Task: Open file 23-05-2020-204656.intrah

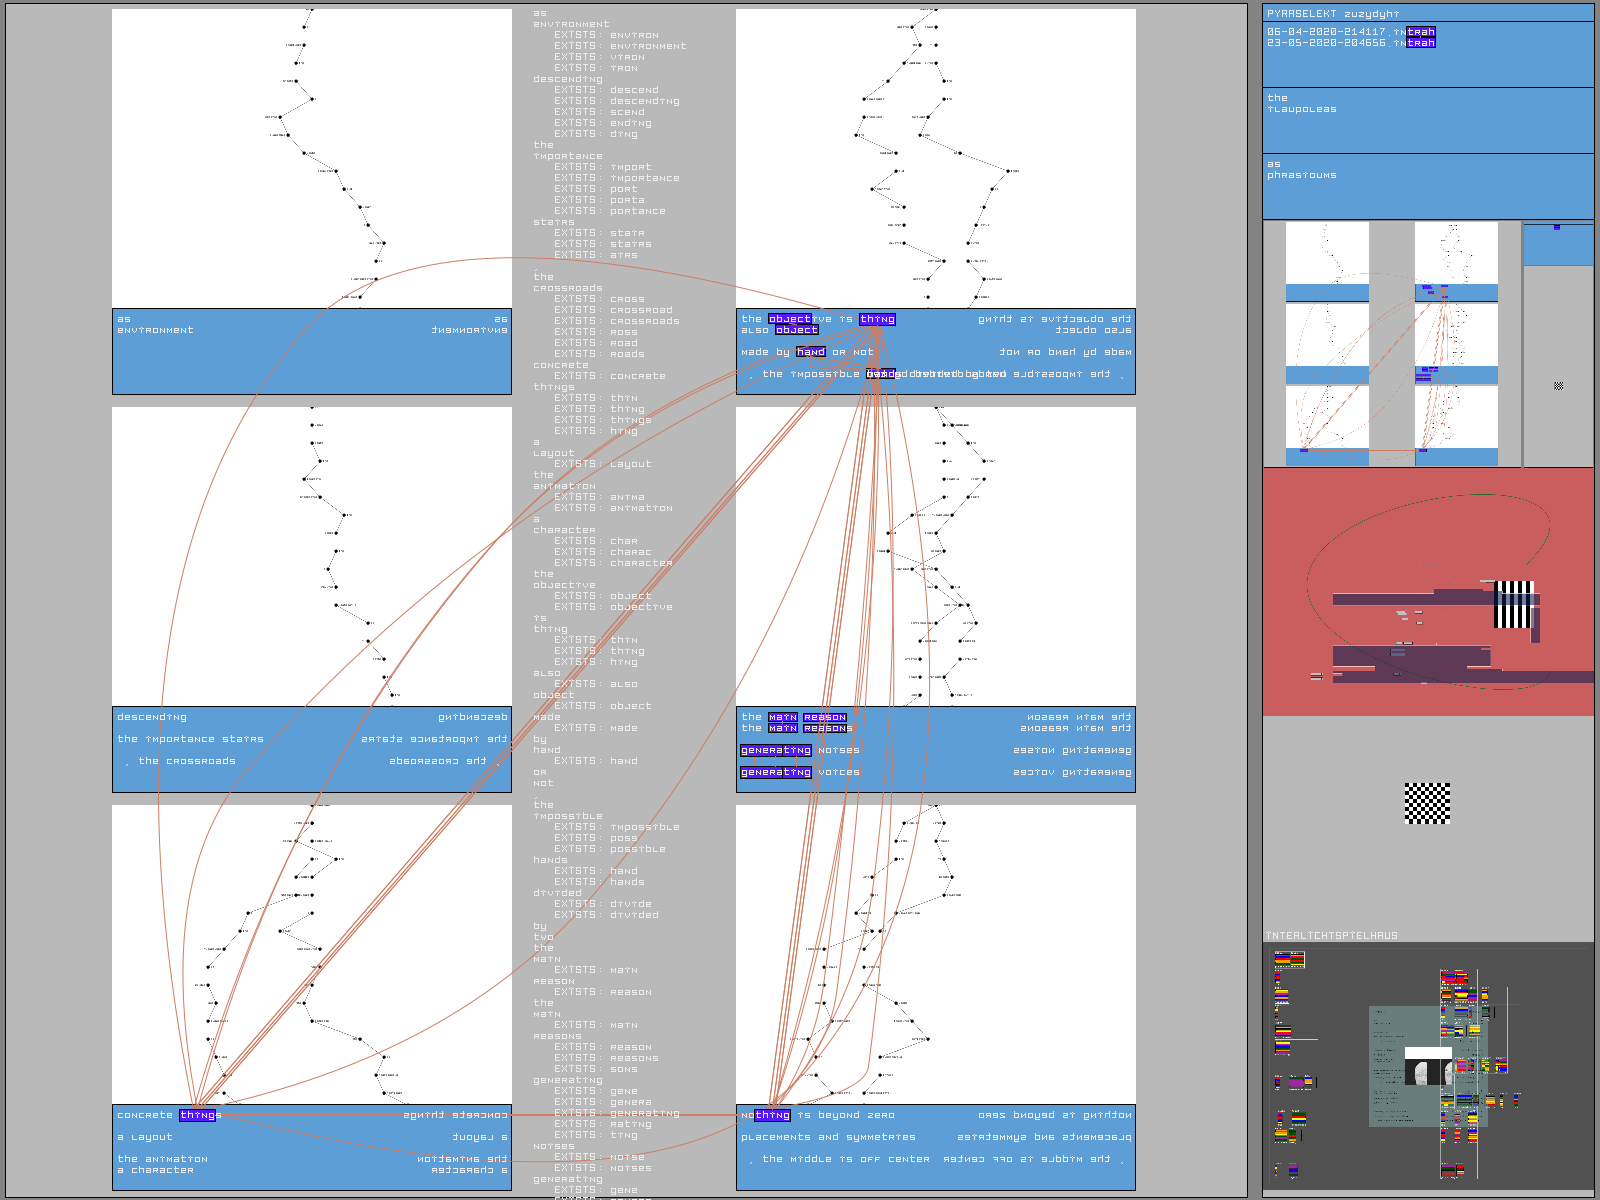Action: point(1350,43)
